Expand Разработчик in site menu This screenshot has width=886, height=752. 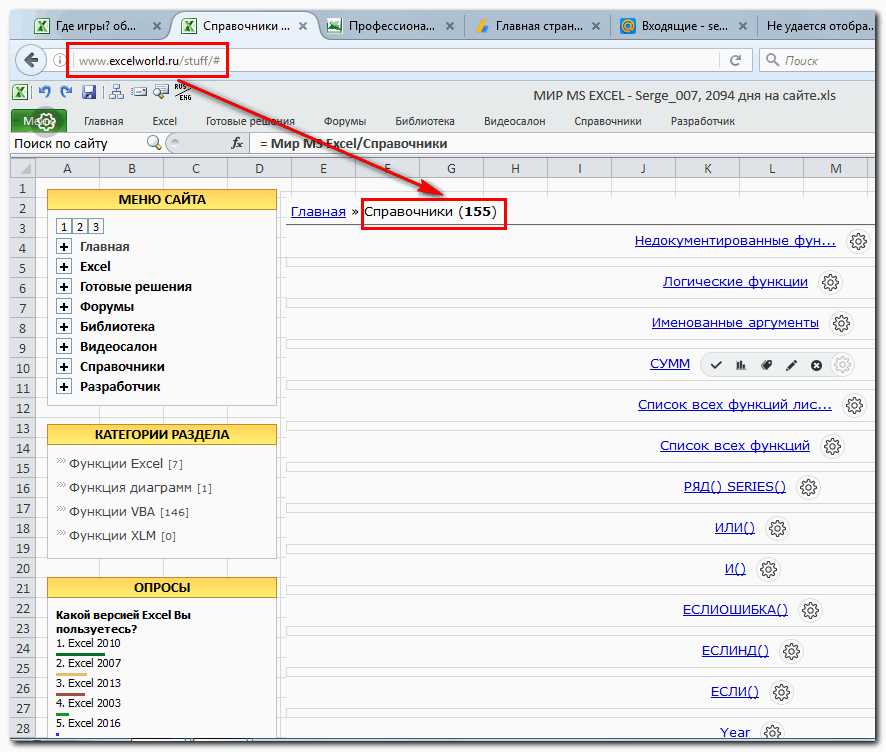(64, 387)
